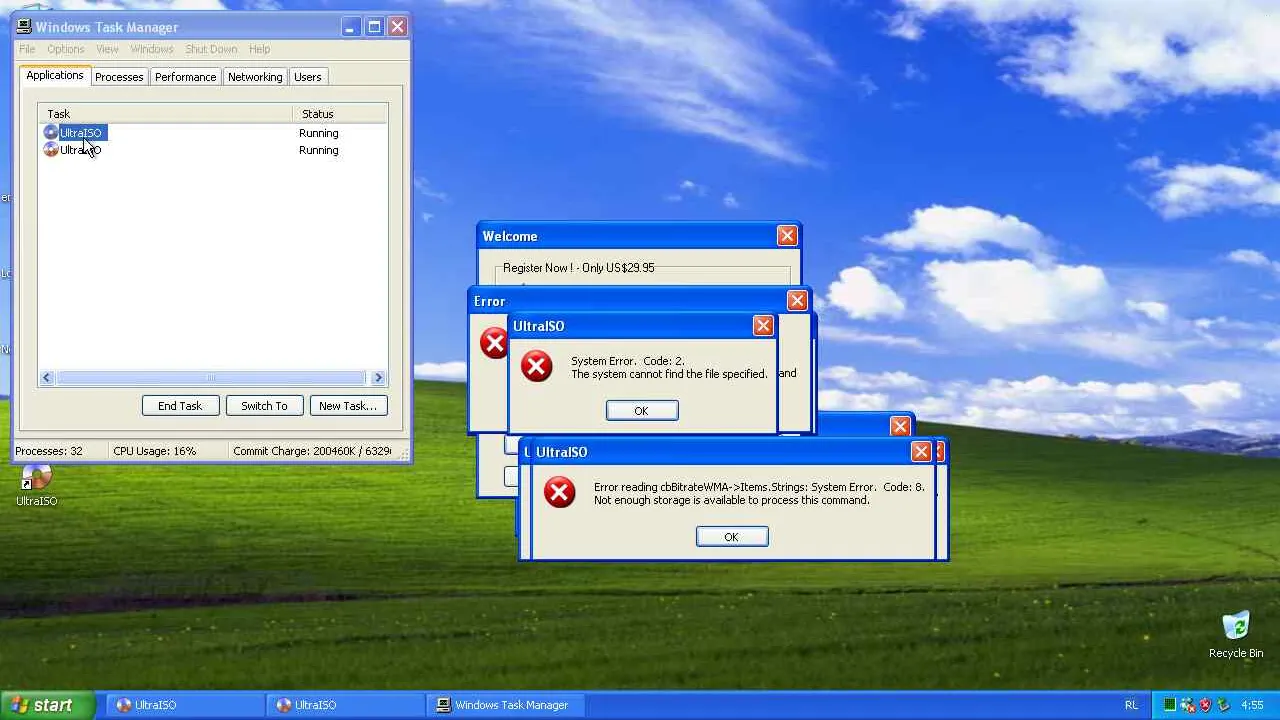Click the green CPU usage tray icon
Screen dimensions: 1280x720
tap(1168, 705)
